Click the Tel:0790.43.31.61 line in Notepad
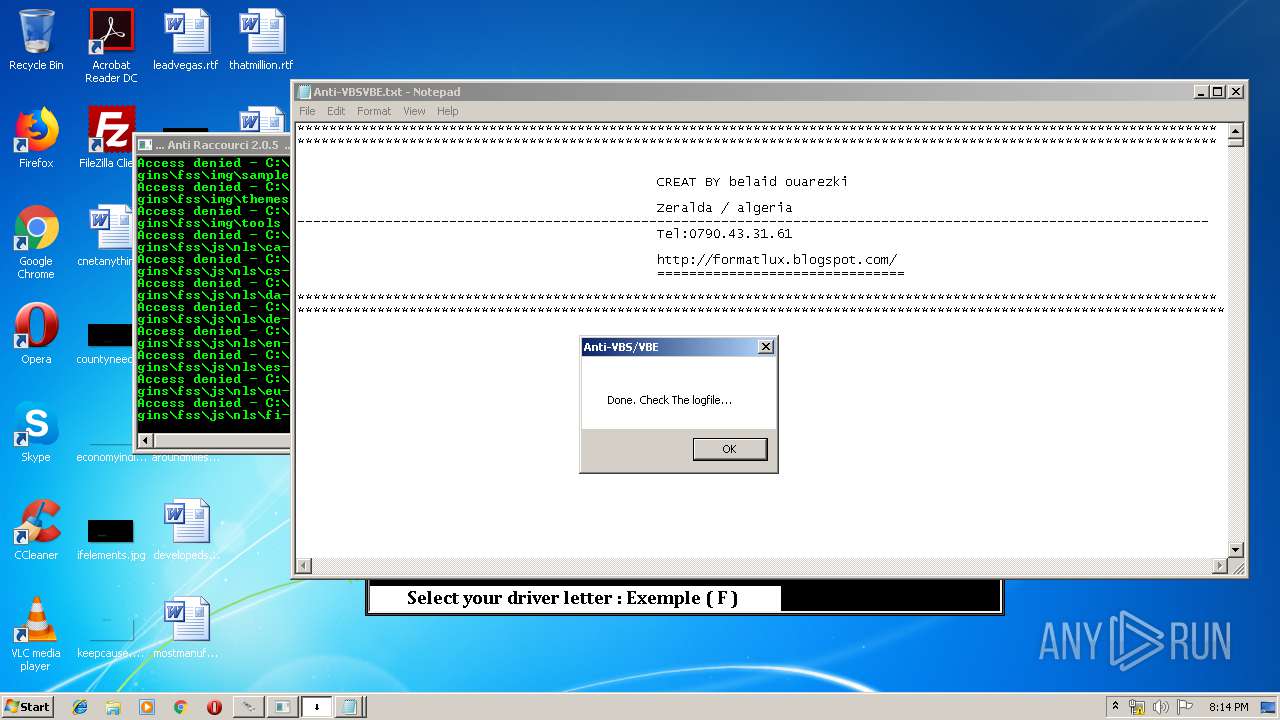 click(x=724, y=234)
